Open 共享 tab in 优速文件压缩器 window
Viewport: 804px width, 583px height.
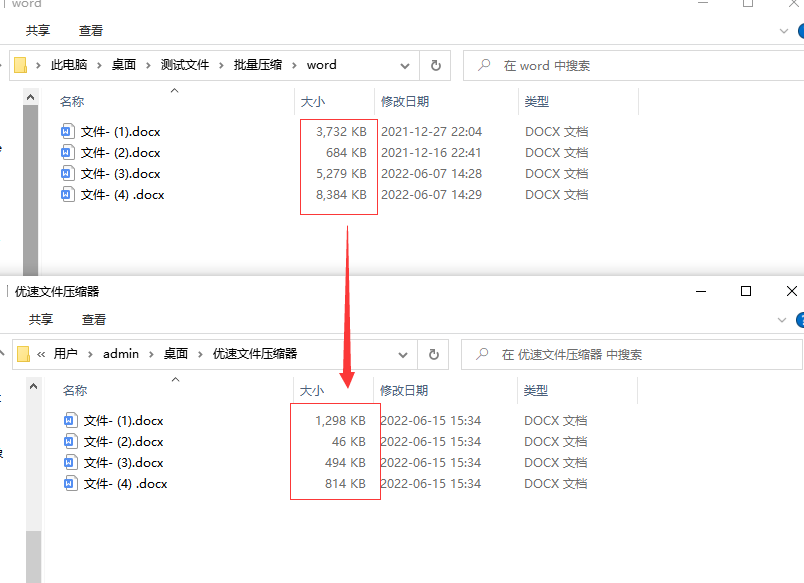tap(41, 319)
